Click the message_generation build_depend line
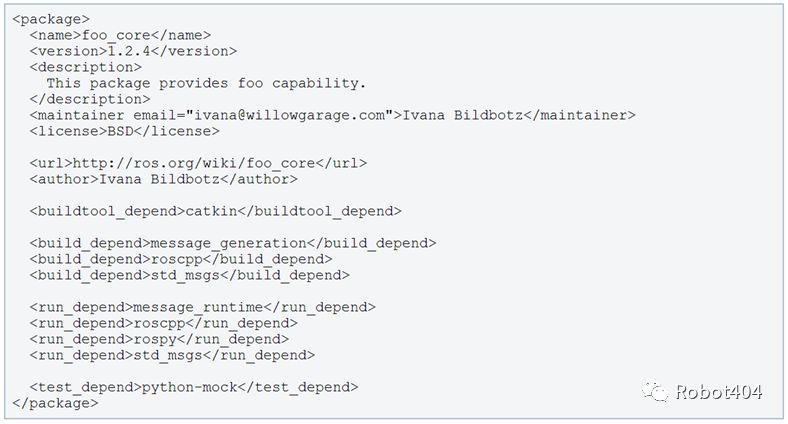 click(233, 243)
